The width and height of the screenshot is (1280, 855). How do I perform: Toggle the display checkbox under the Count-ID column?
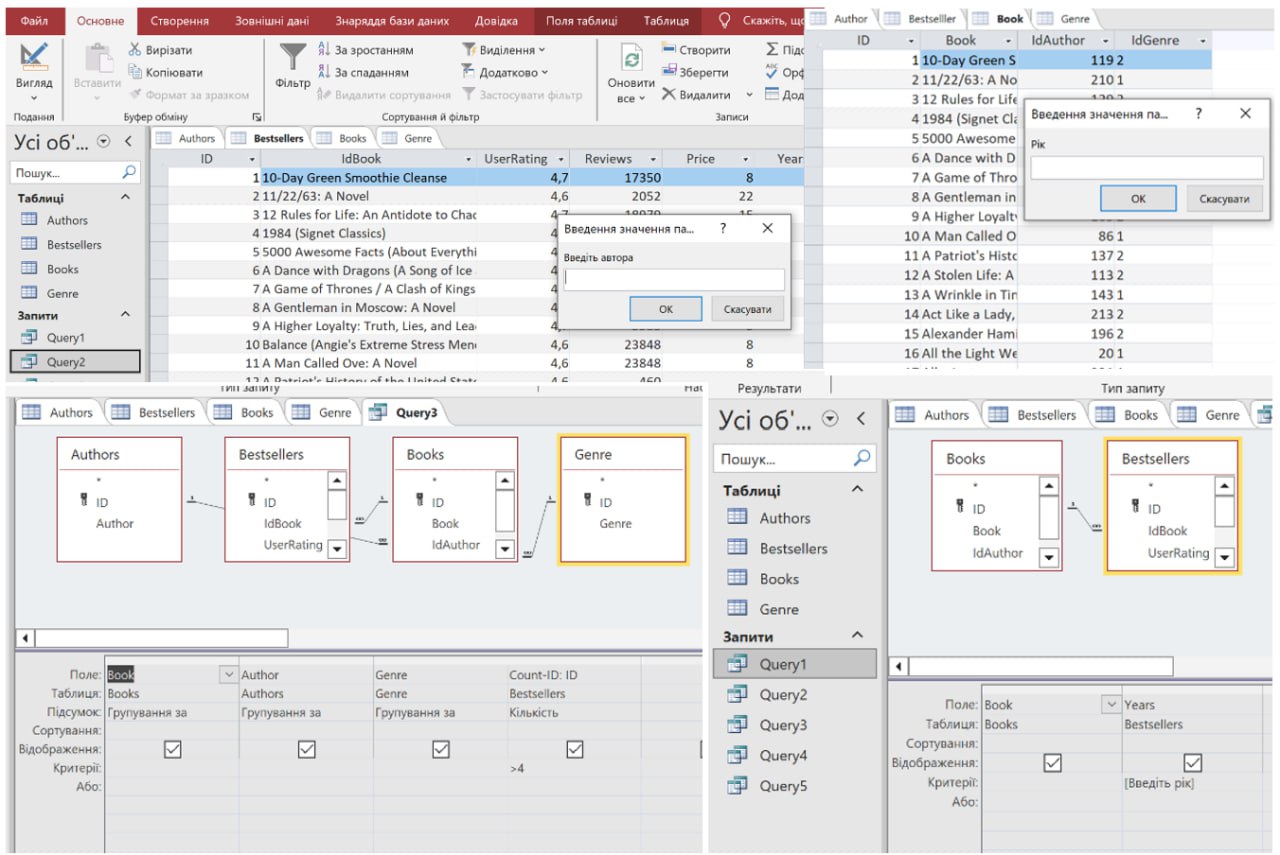coord(575,749)
